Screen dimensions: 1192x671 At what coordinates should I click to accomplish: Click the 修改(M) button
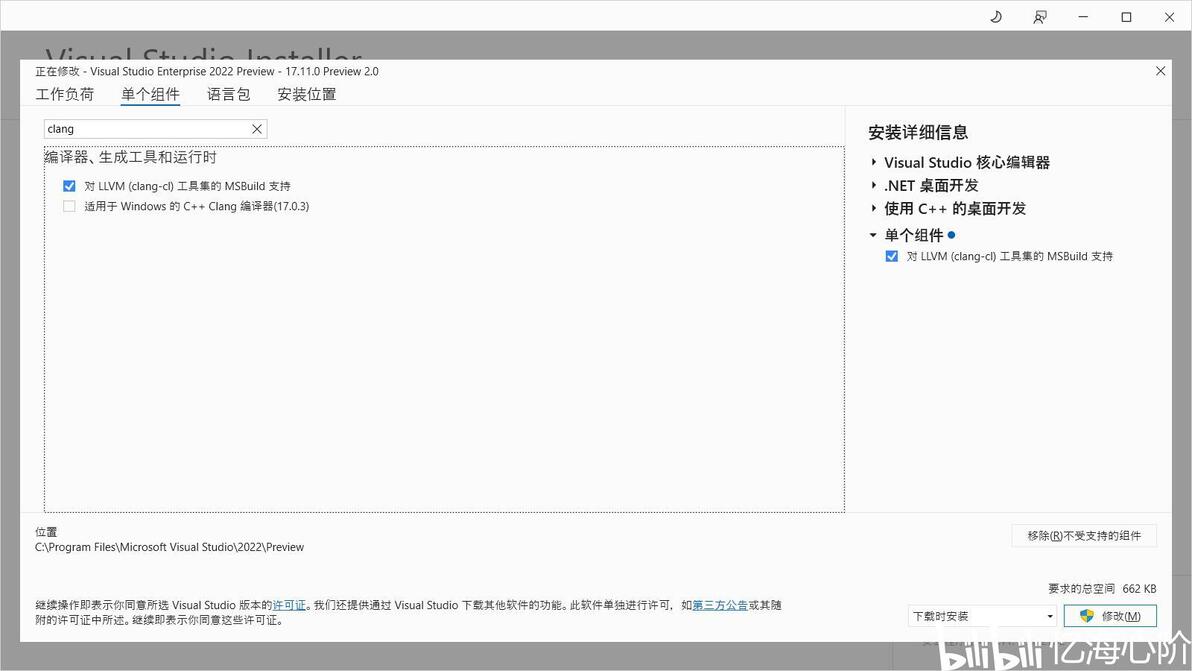pos(1110,616)
